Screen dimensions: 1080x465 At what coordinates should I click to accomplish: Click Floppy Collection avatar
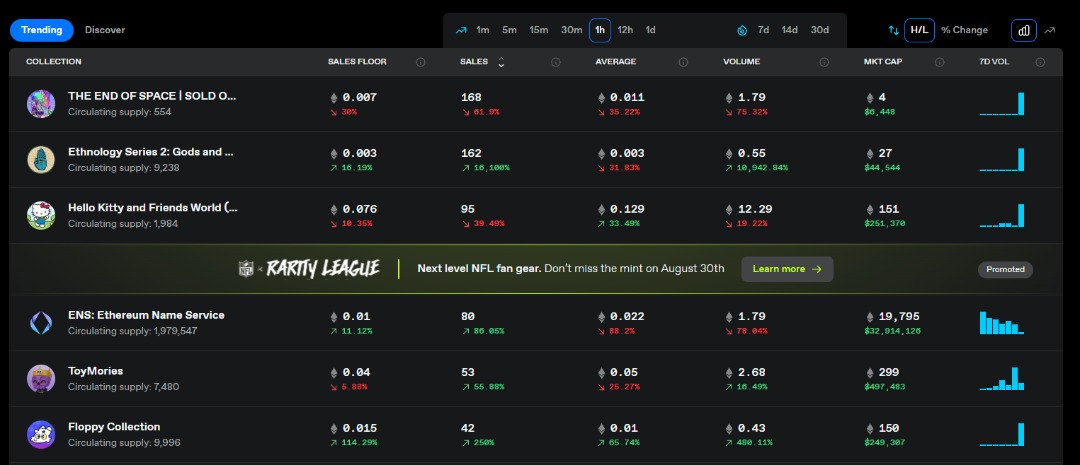[41, 434]
